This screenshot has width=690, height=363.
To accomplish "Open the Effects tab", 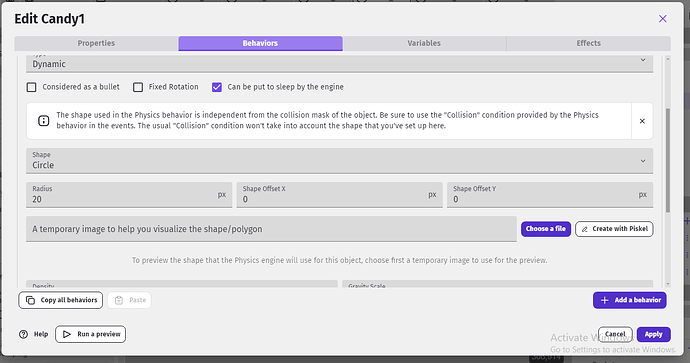I will click(x=589, y=43).
